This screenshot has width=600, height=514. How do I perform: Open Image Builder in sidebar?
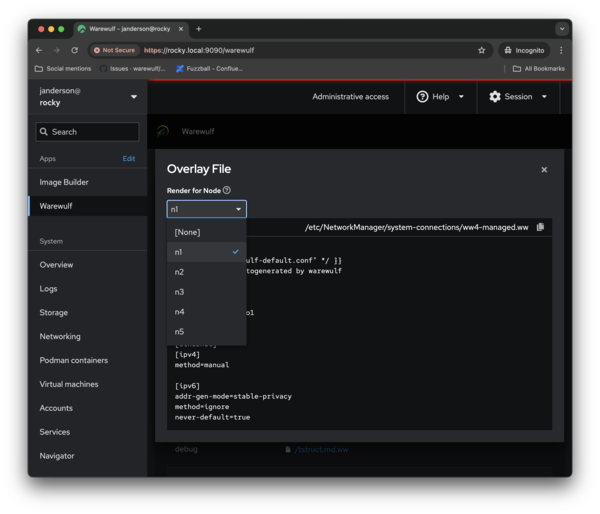click(x=88, y=182)
